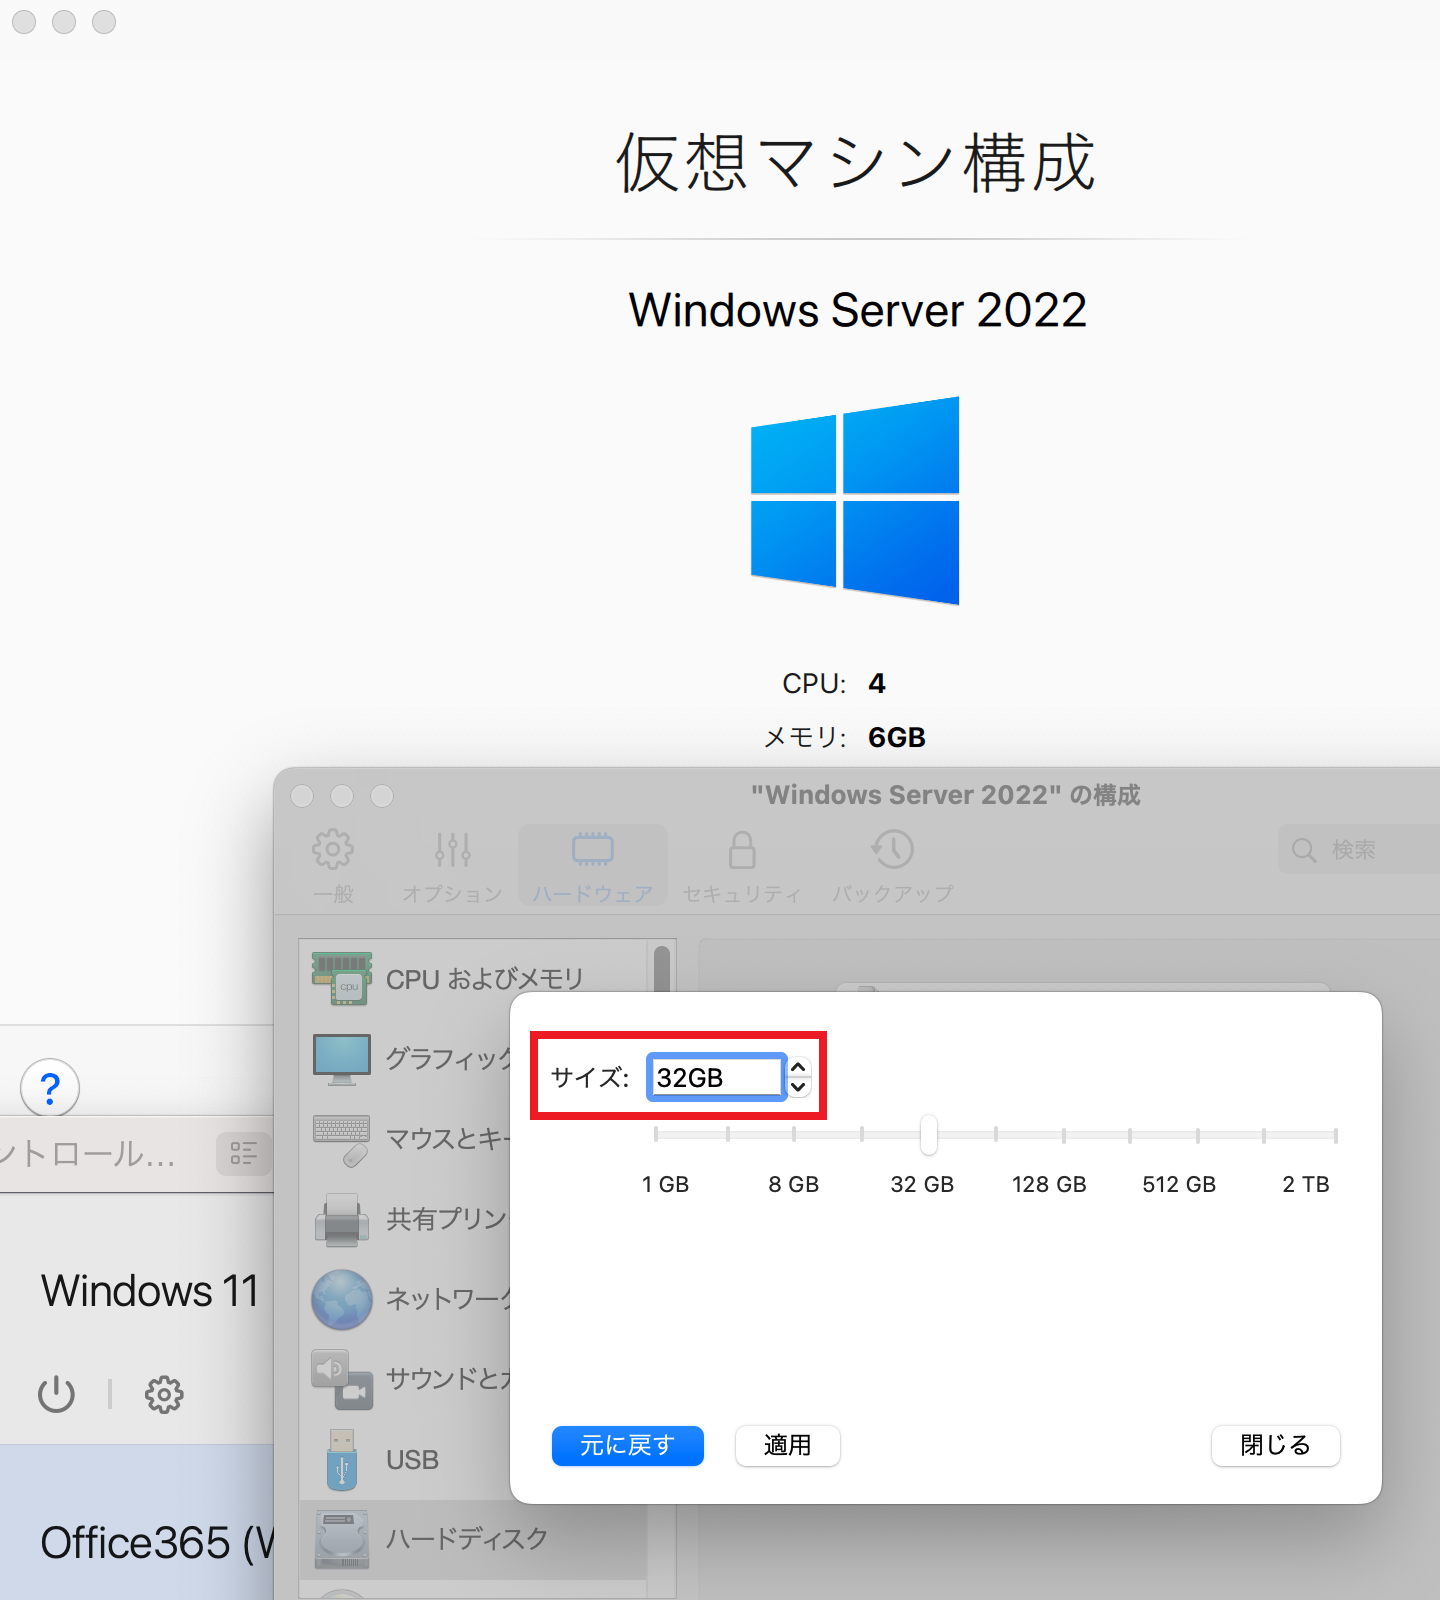Click the Windows 11 power icon
Image resolution: width=1440 pixels, height=1600 pixels.
point(56,1394)
